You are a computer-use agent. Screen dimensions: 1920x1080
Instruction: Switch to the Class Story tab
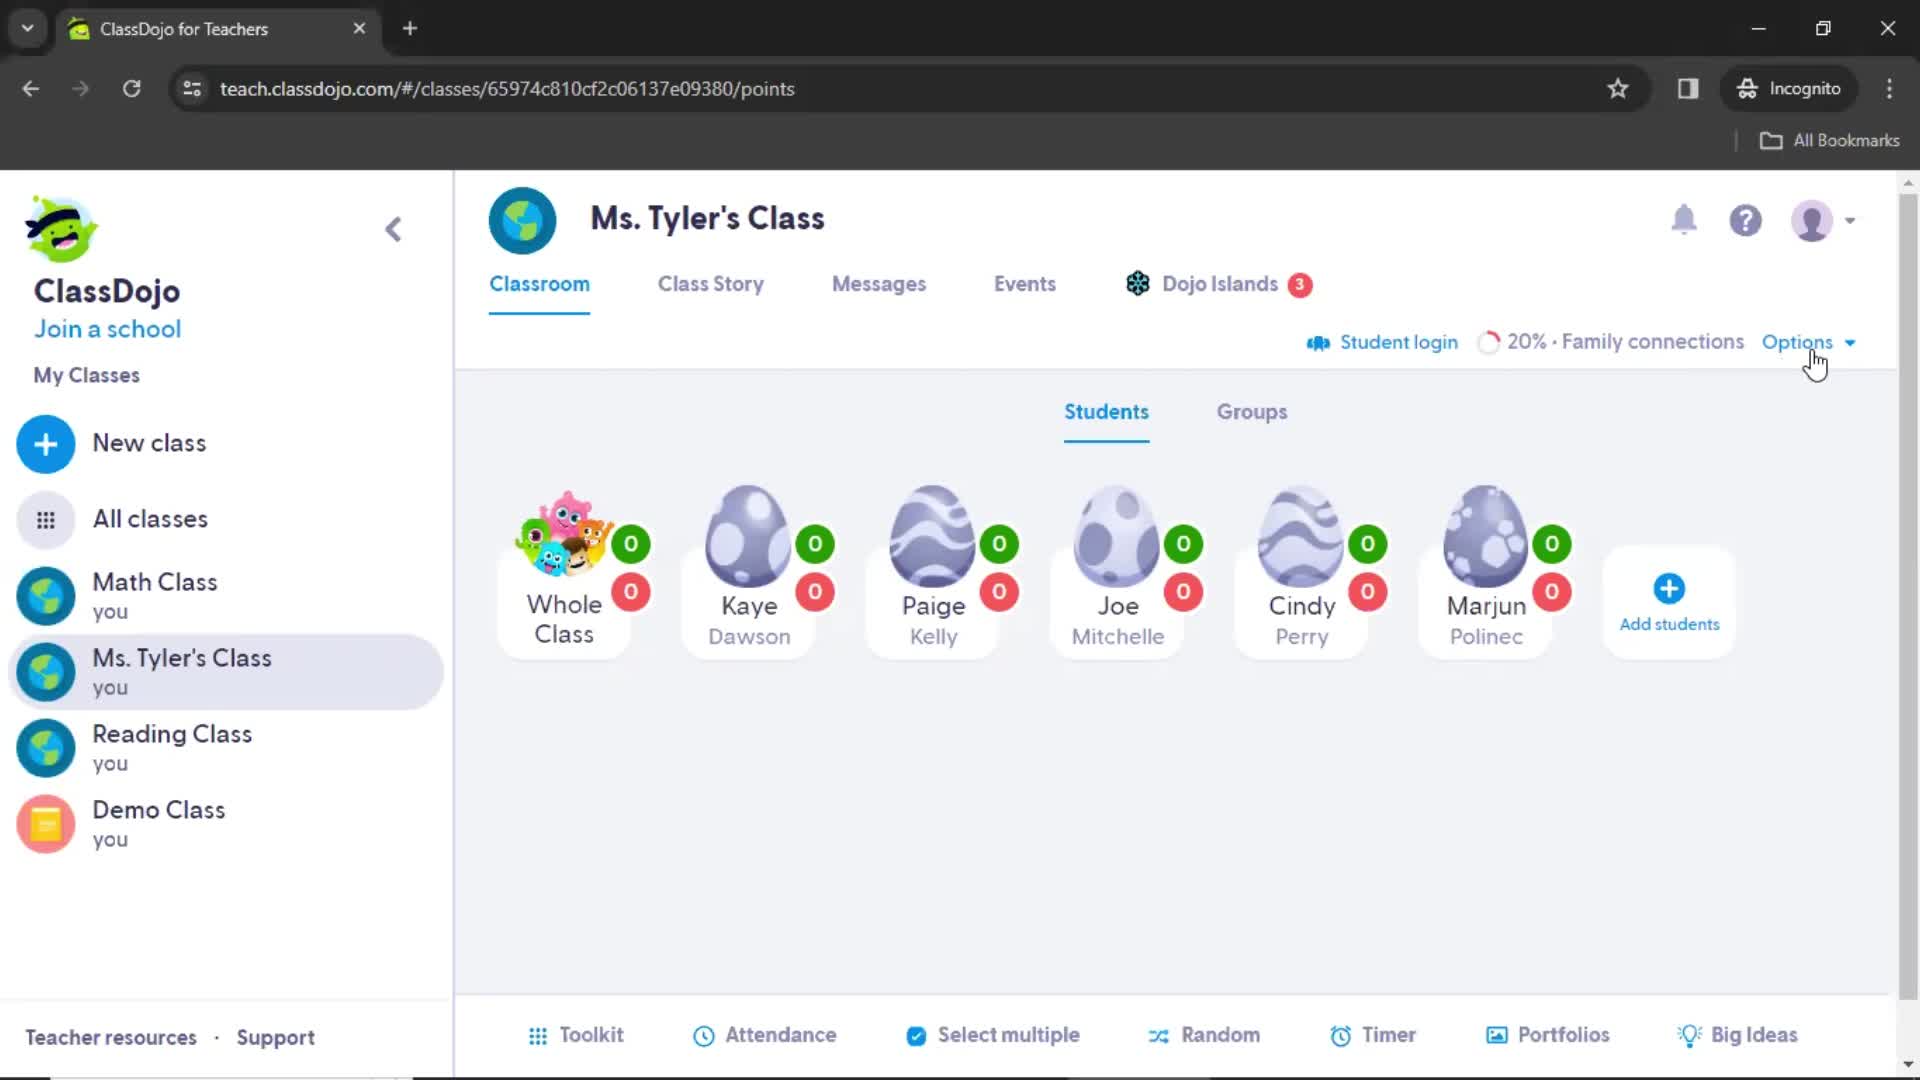[x=709, y=284]
